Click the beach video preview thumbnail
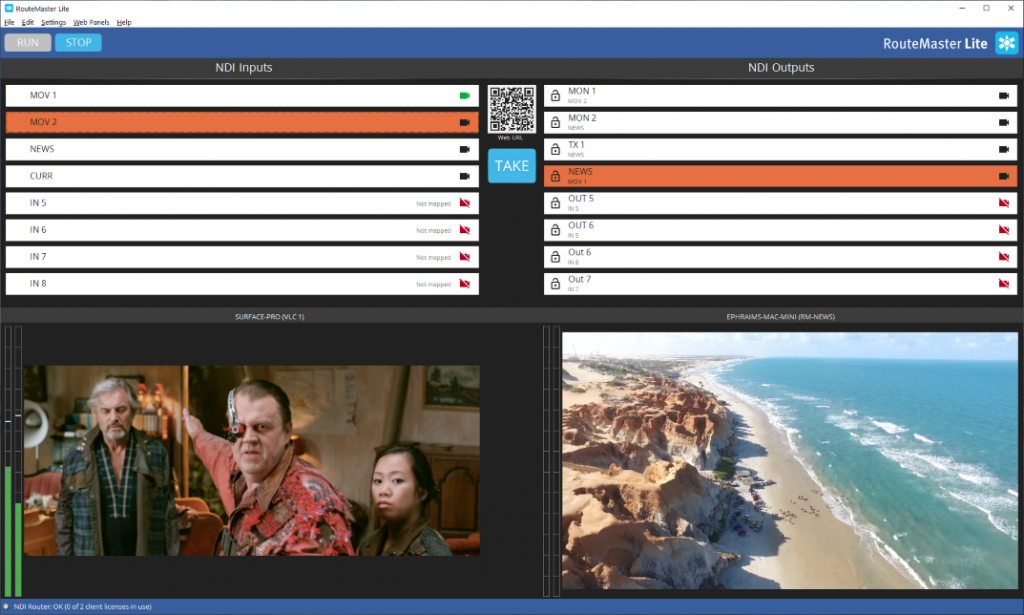The image size is (1024, 615). click(789, 460)
